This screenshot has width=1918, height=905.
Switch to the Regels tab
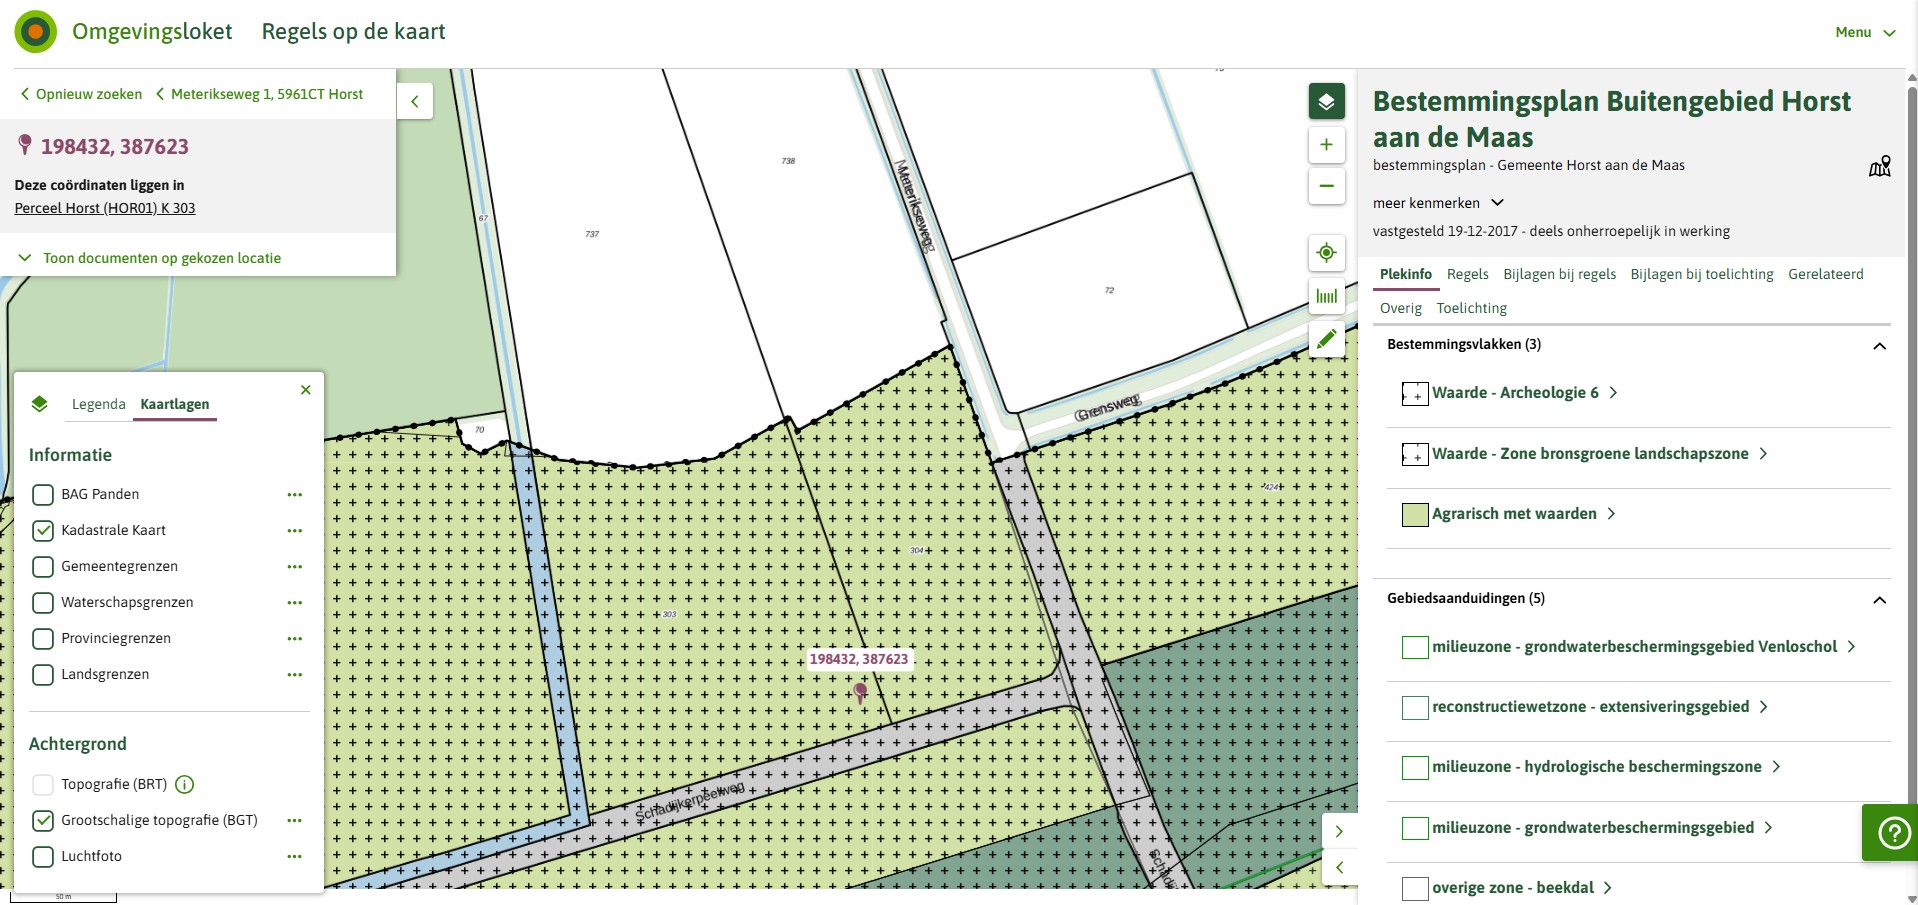pos(1467,274)
